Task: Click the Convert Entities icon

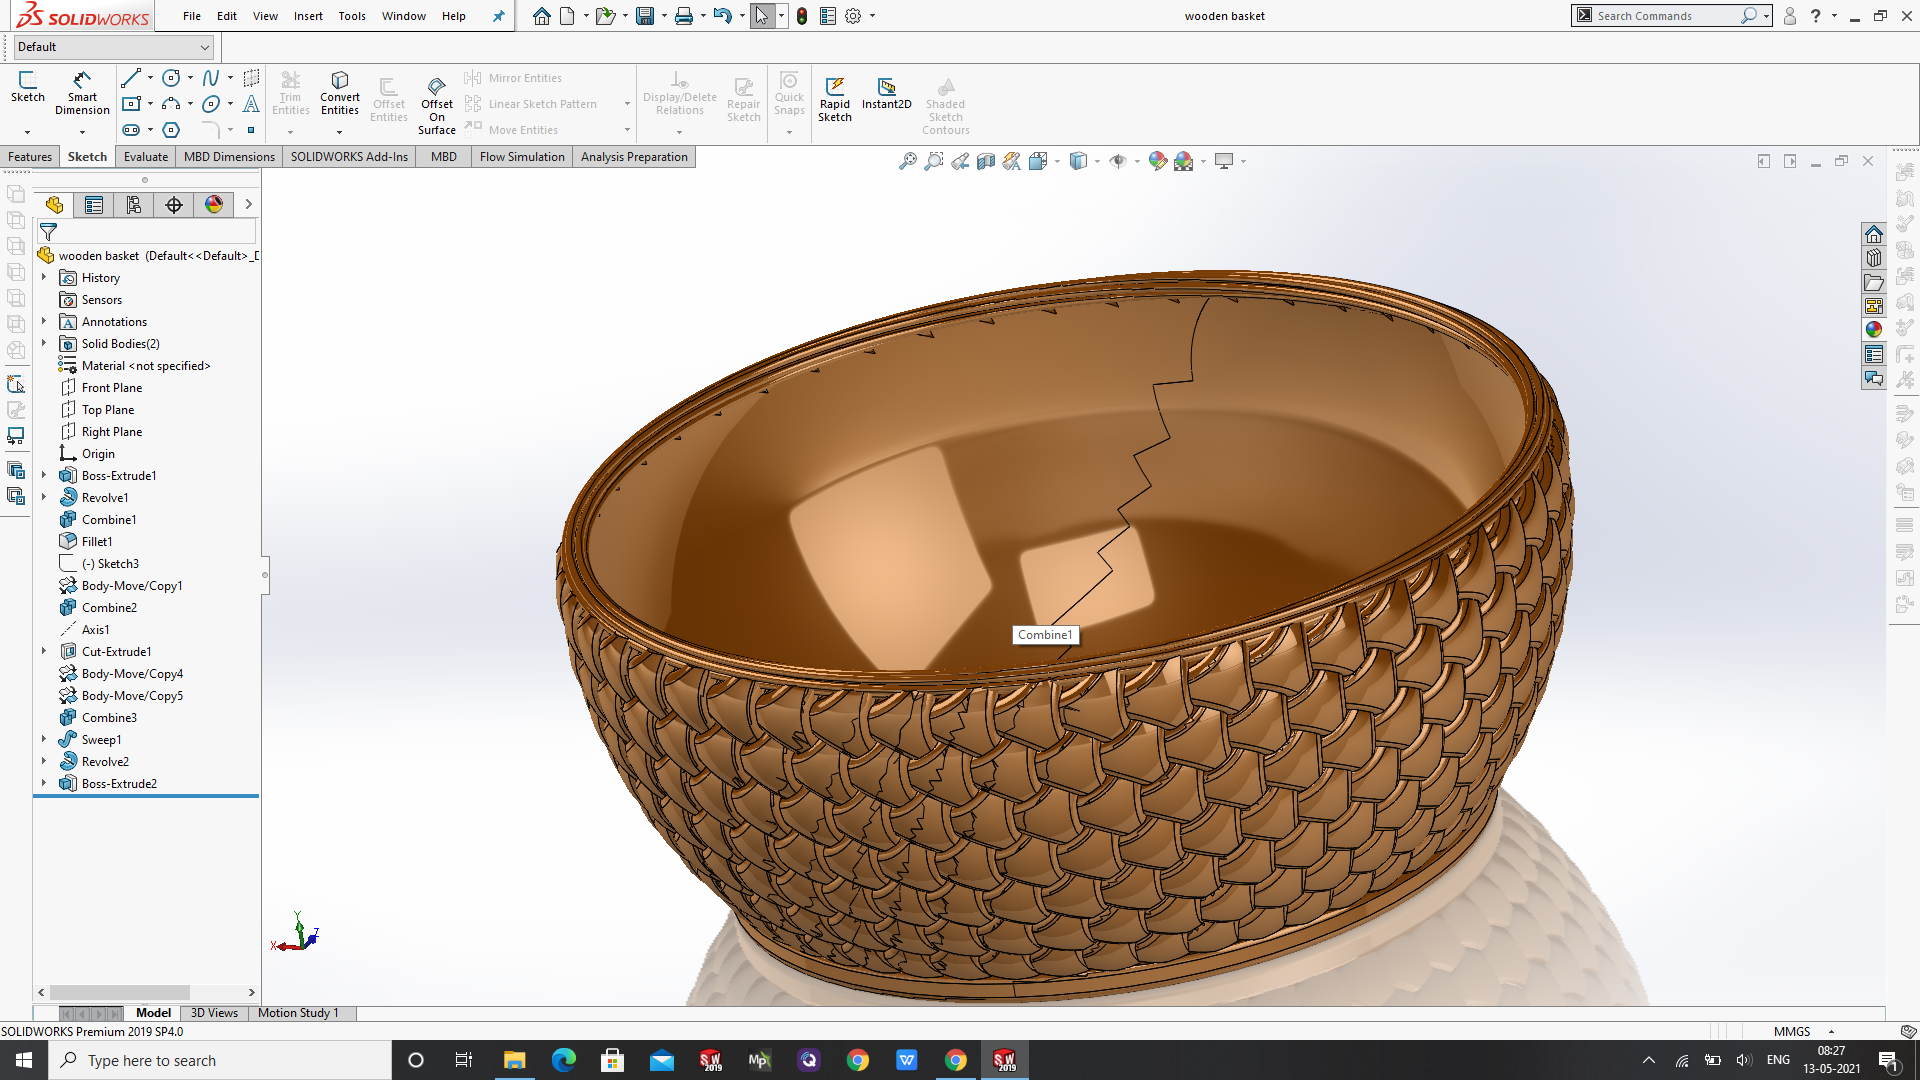Action: [x=340, y=92]
